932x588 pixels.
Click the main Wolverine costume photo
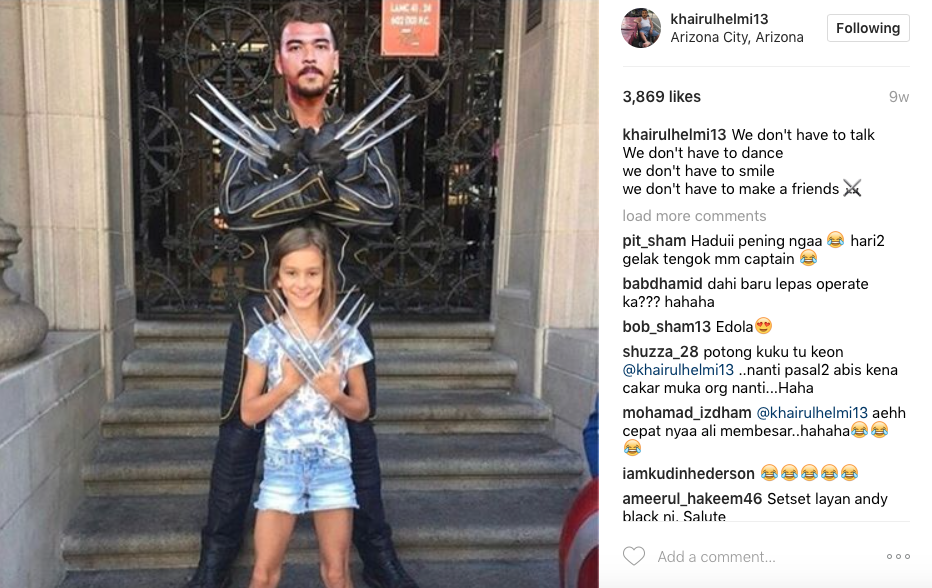point(299,294)
